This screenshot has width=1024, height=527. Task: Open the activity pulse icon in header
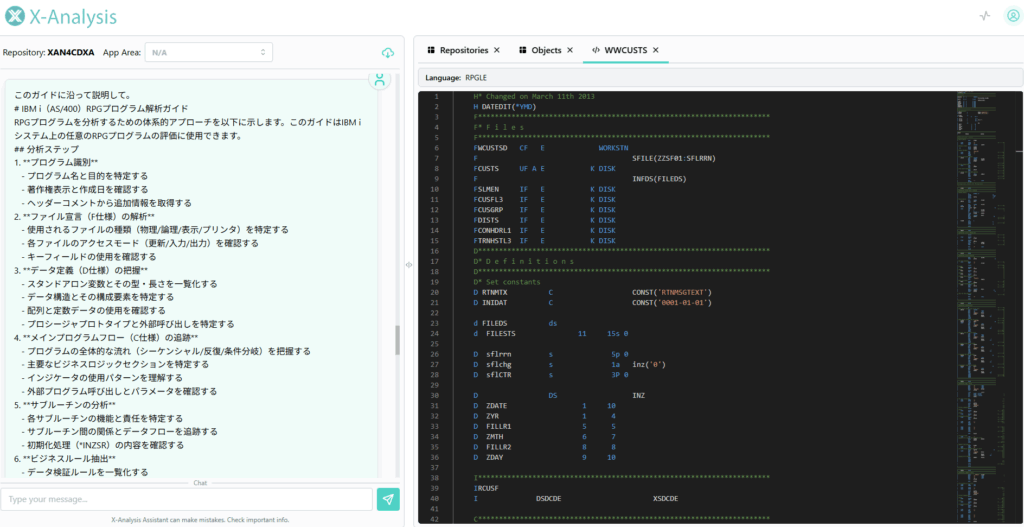coord(985,16)
